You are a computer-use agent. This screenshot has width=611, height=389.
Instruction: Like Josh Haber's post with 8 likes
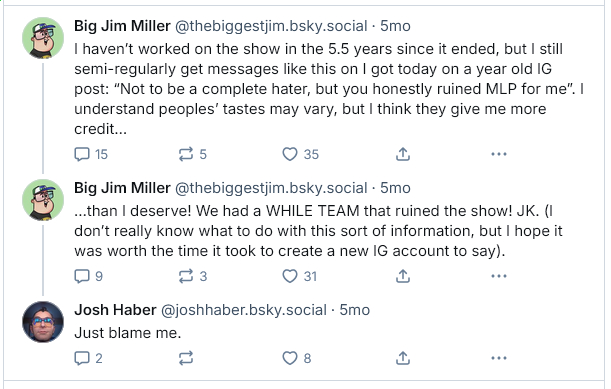(297, 358)
